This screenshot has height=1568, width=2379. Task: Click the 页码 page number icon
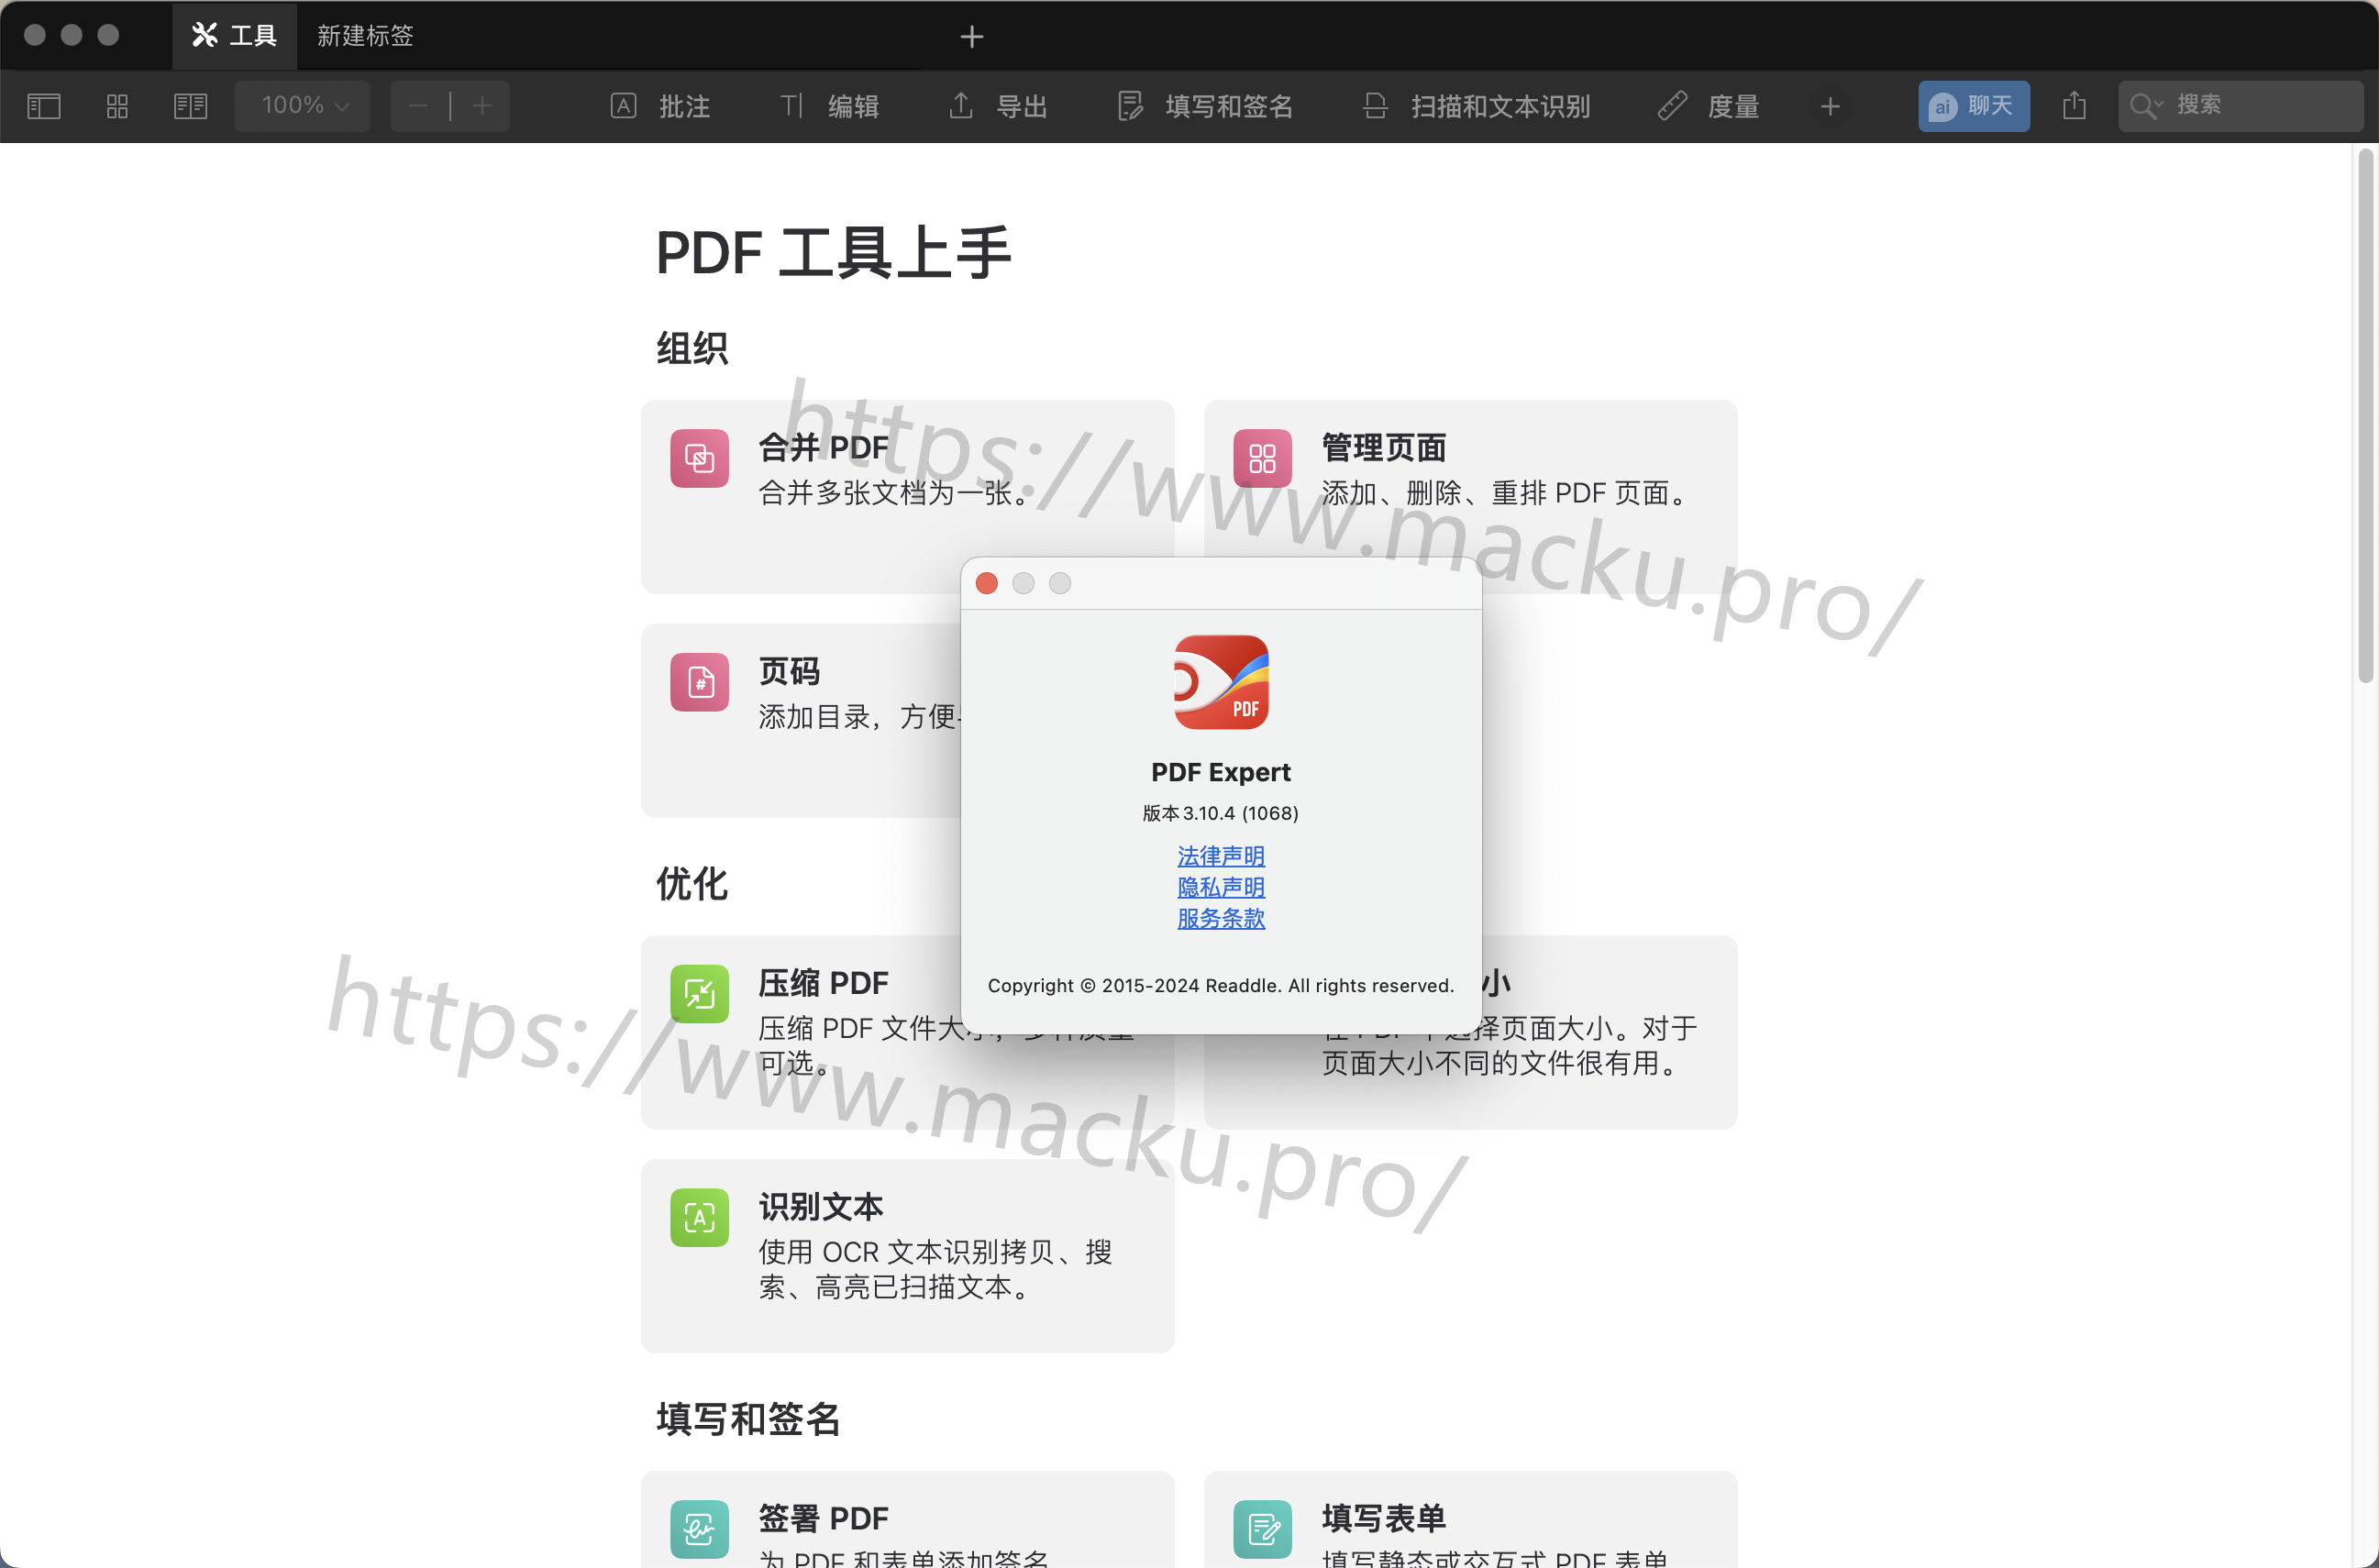pos(699,682)
